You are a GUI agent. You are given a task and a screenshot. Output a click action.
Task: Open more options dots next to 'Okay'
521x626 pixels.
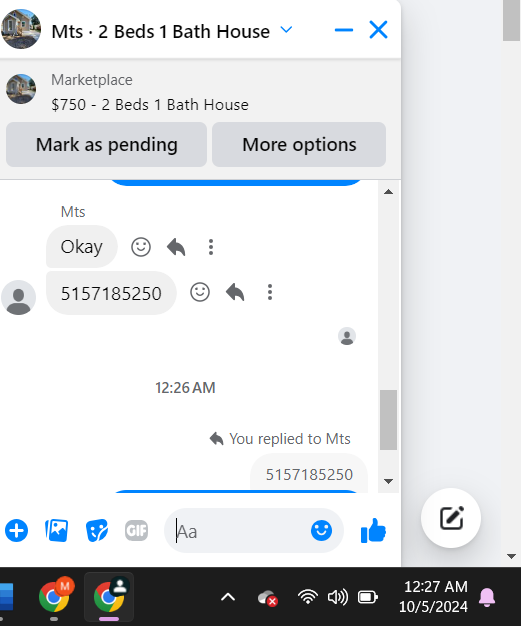211,247
